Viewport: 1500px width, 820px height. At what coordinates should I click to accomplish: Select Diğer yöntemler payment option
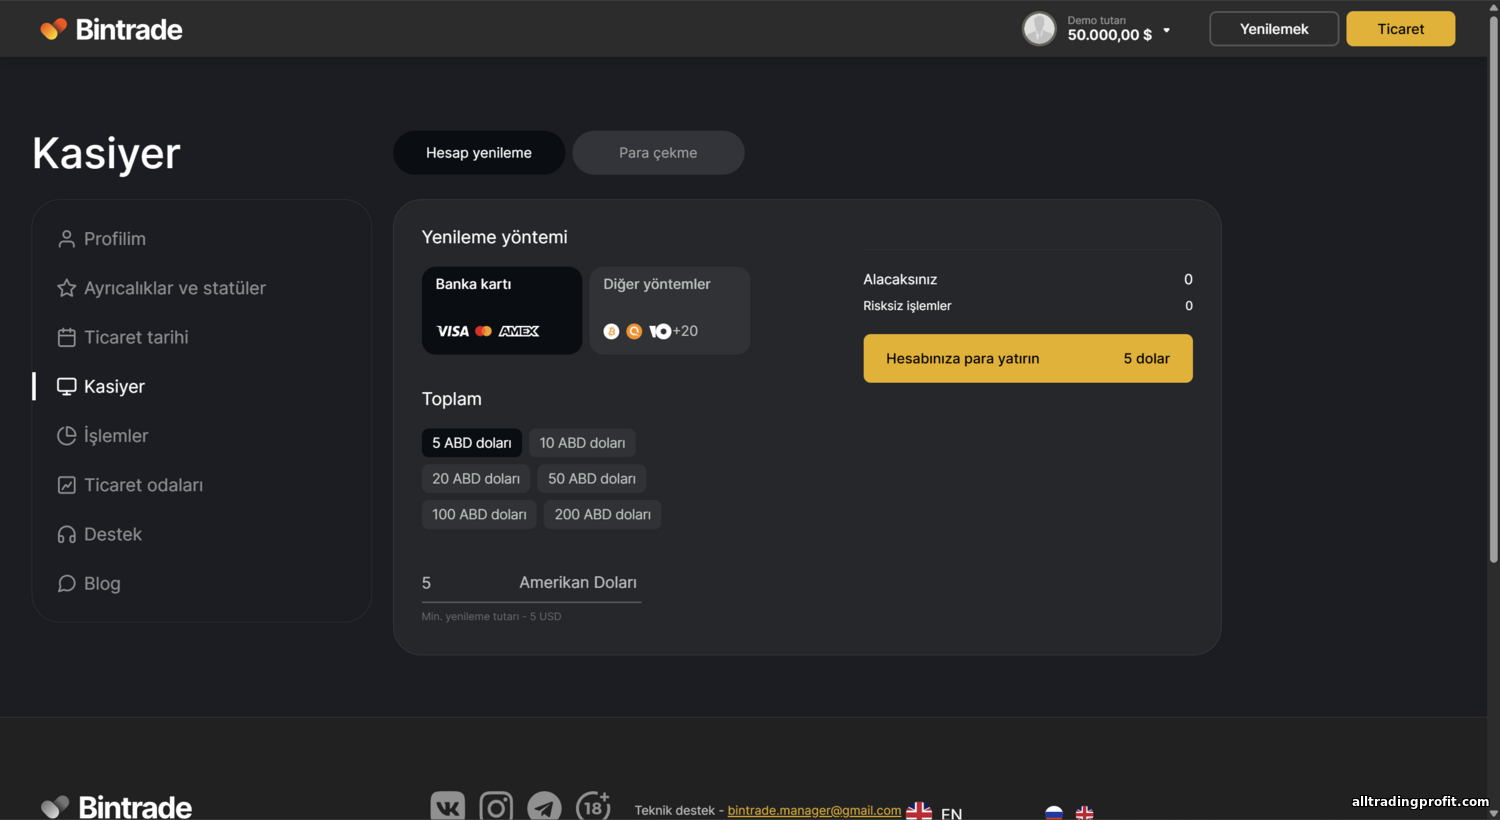pos(669,310)
